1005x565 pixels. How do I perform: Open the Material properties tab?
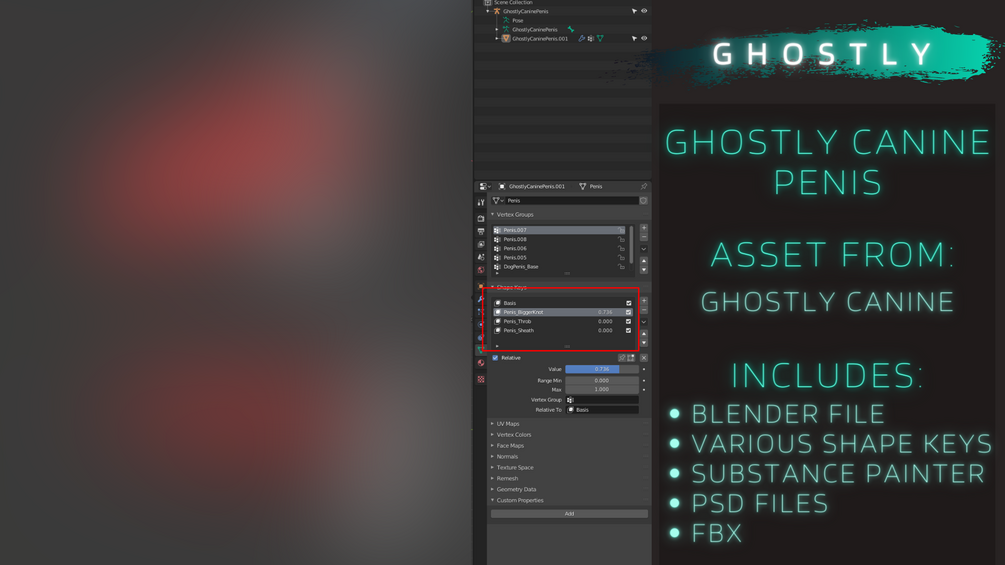click(x=481, y=363)
